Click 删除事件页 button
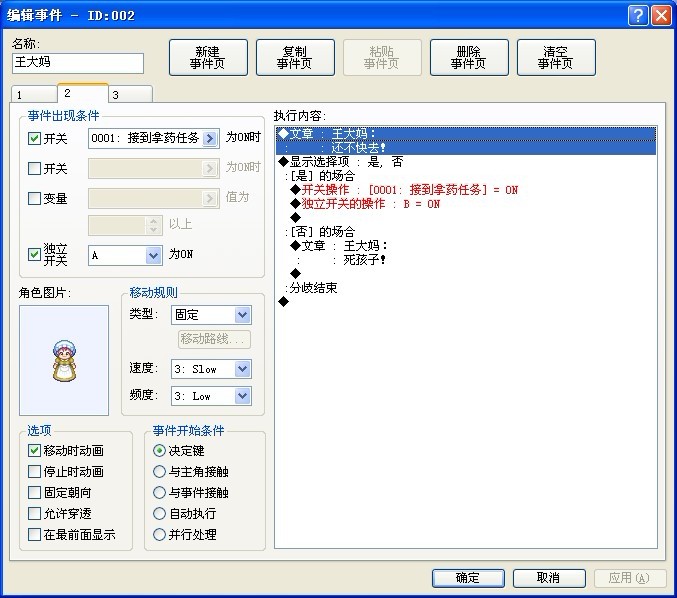Screen dimensions: 677x598 [x=469, y=57]
